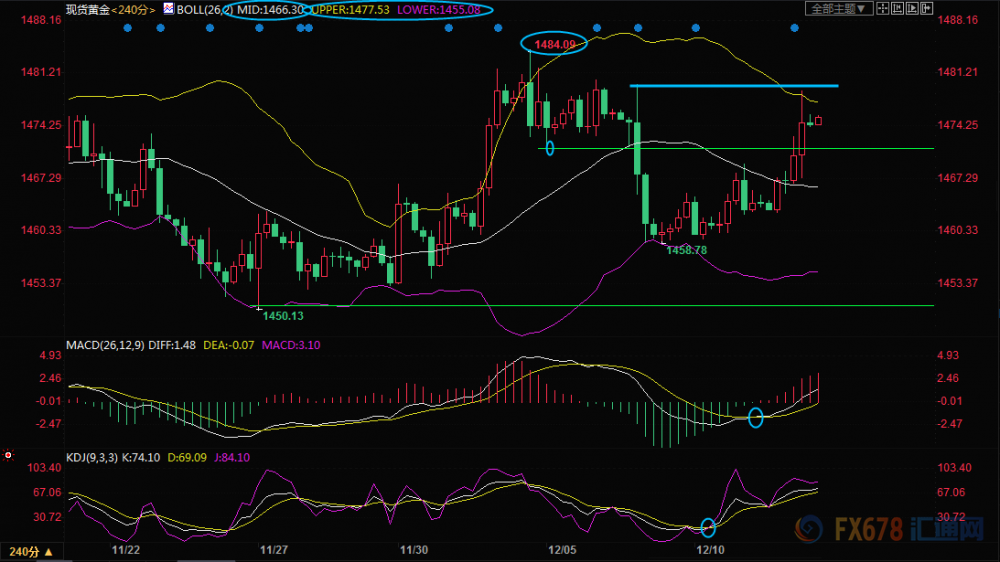The image size is (1000, 562).
Task: Change the <240分> period selector in title
Action: click(133, 10)
